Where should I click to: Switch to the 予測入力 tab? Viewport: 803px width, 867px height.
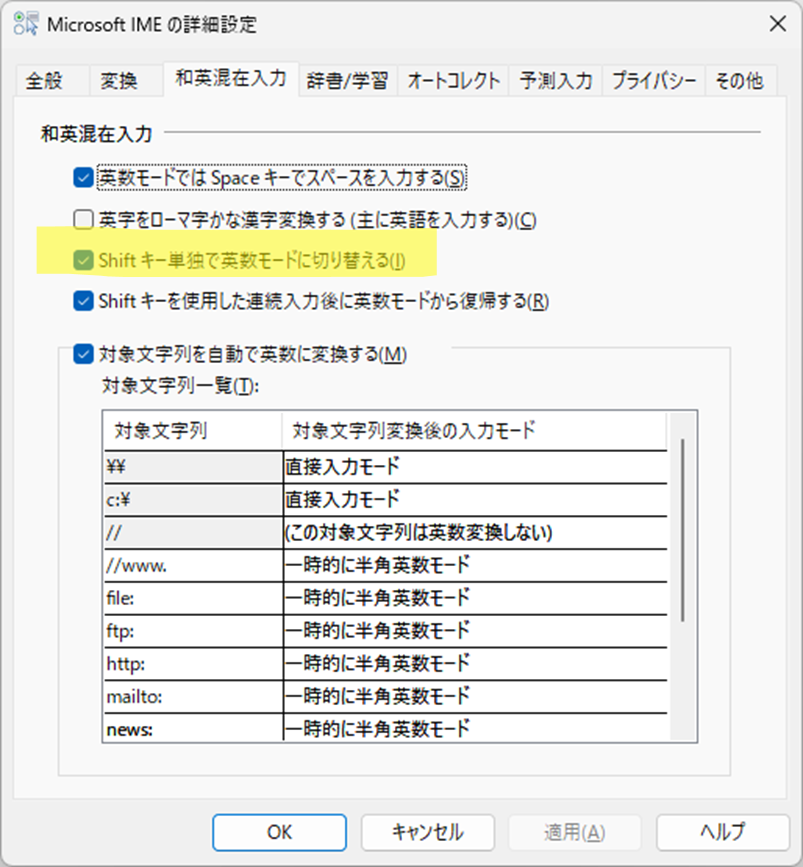coord(556,81)
